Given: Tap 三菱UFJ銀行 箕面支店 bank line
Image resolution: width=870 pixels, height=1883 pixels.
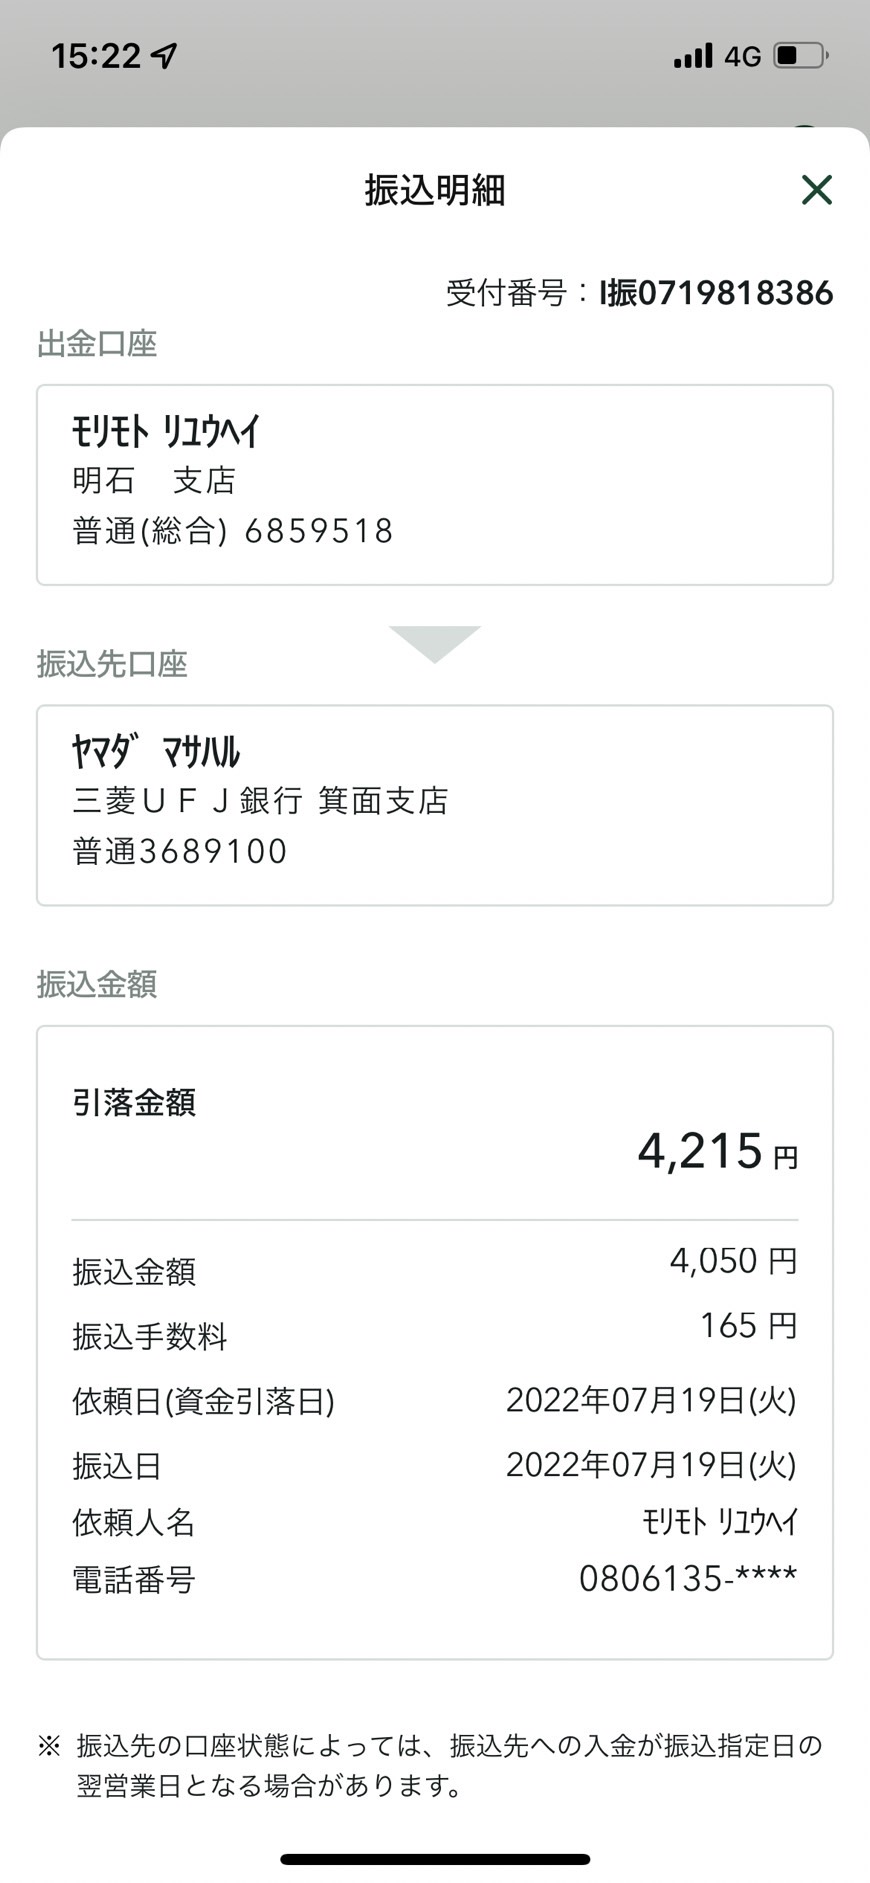Looking at the screenshot, I should [x=260, y=801].
